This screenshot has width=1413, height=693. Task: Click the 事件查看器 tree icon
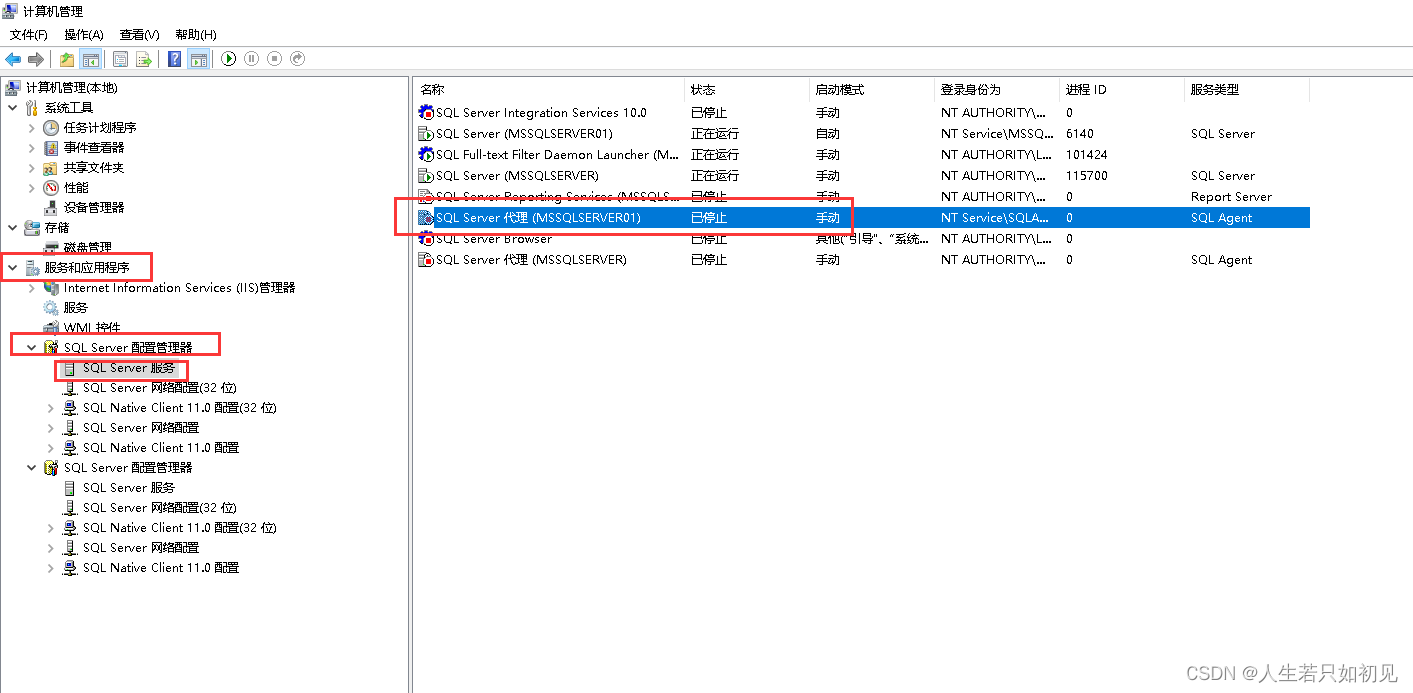[x=52, y=148]
